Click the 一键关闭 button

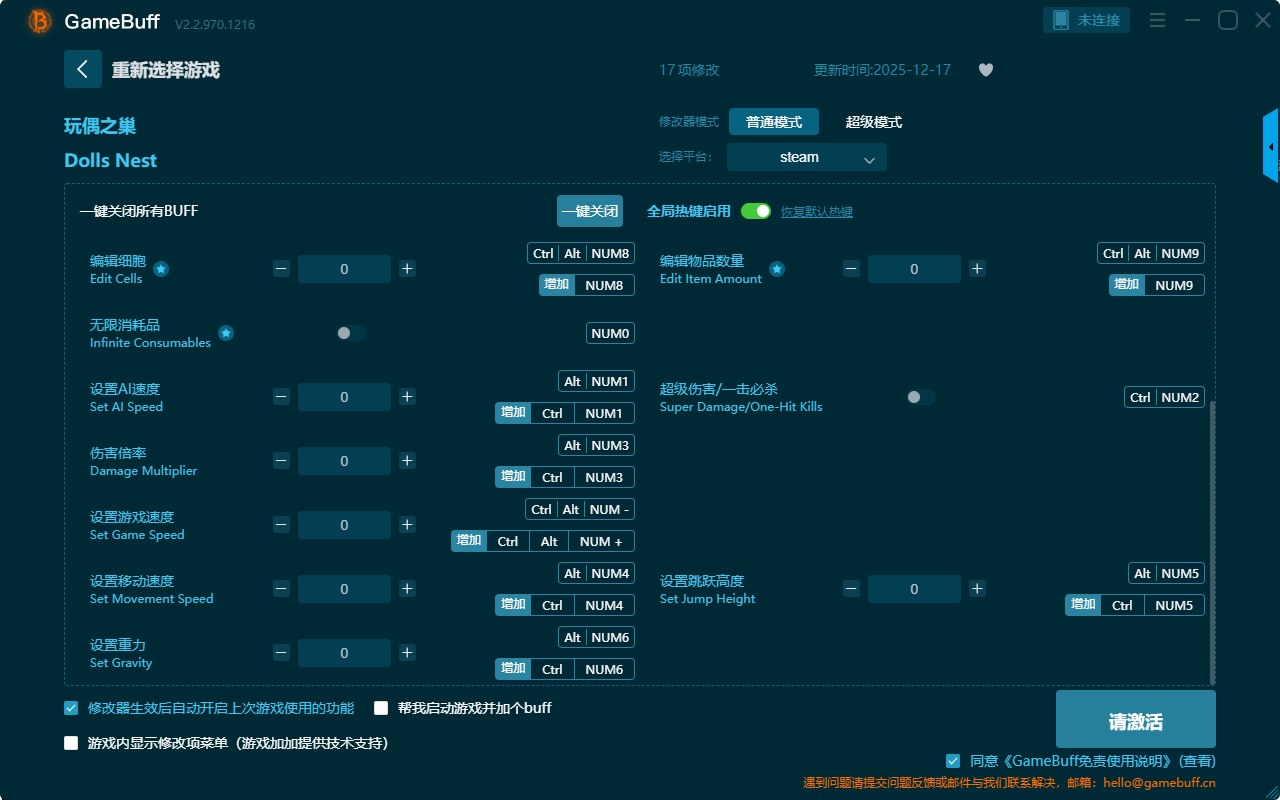(589, 211)
